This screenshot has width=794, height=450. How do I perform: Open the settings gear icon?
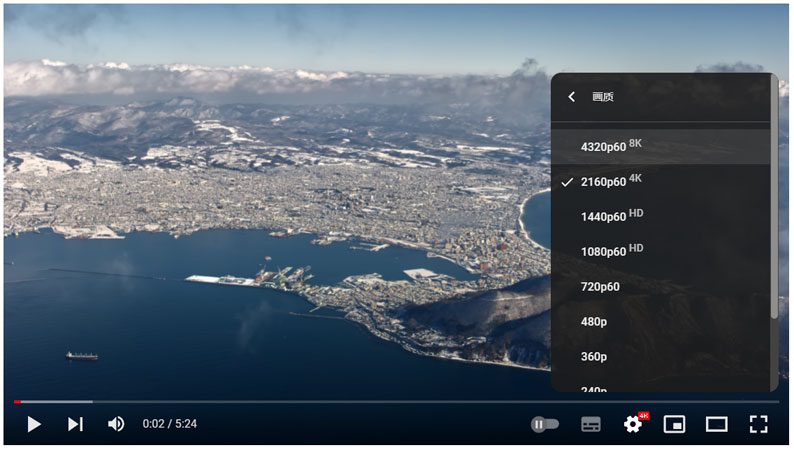[x=633, y=424]
